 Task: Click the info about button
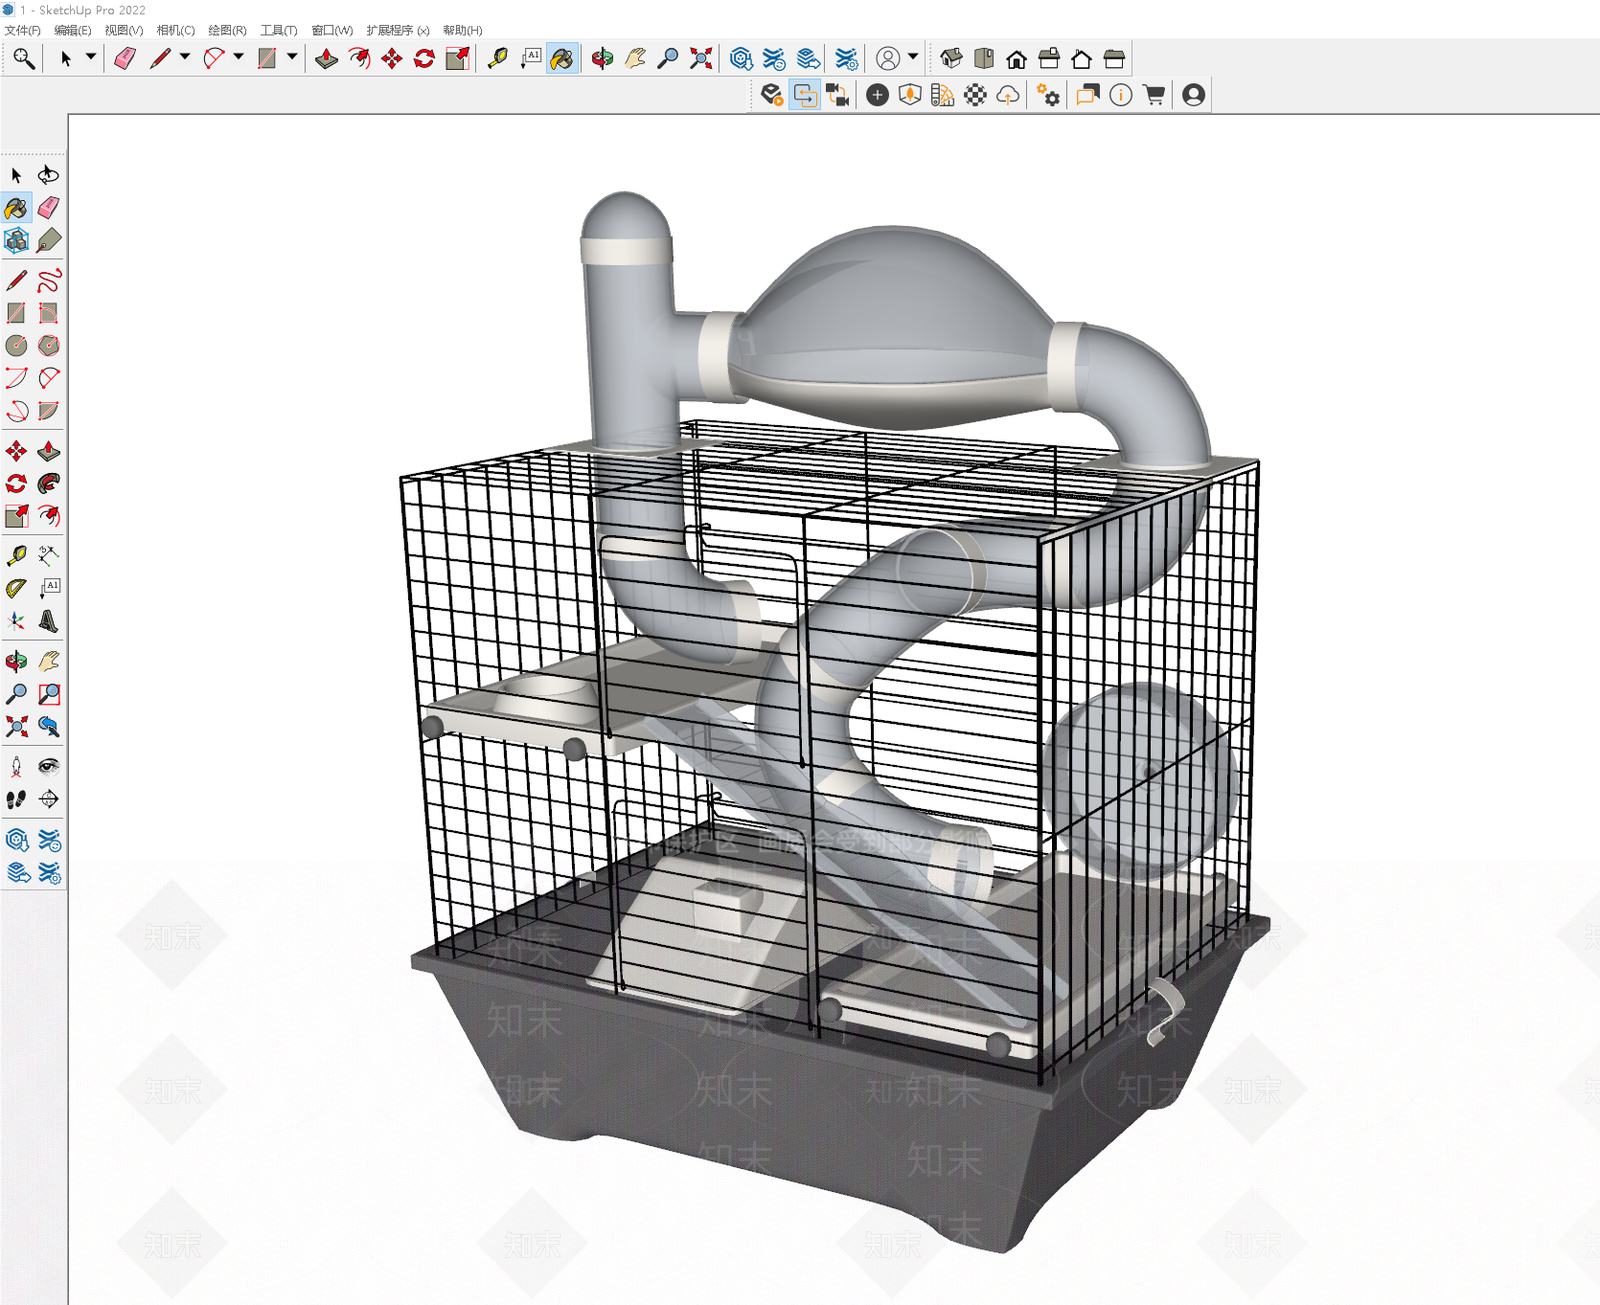[x=1121, y=95]
